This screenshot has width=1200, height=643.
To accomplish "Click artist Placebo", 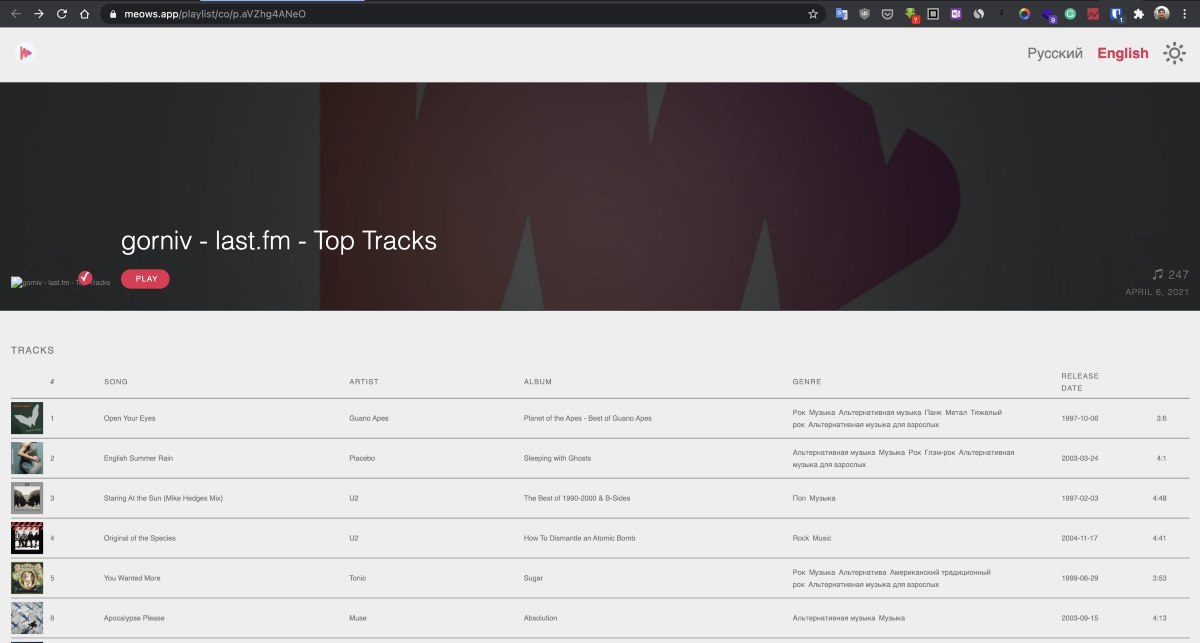I will pyautogui.click(x=363, y=458).
